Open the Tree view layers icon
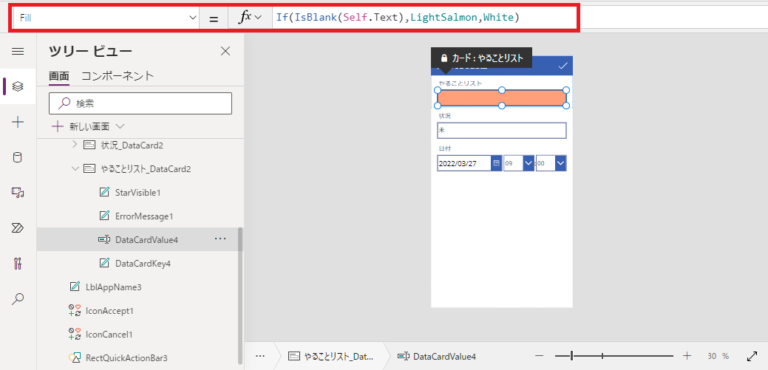The width and height of the screenshot is (768, 370). (x=18, y=87)
